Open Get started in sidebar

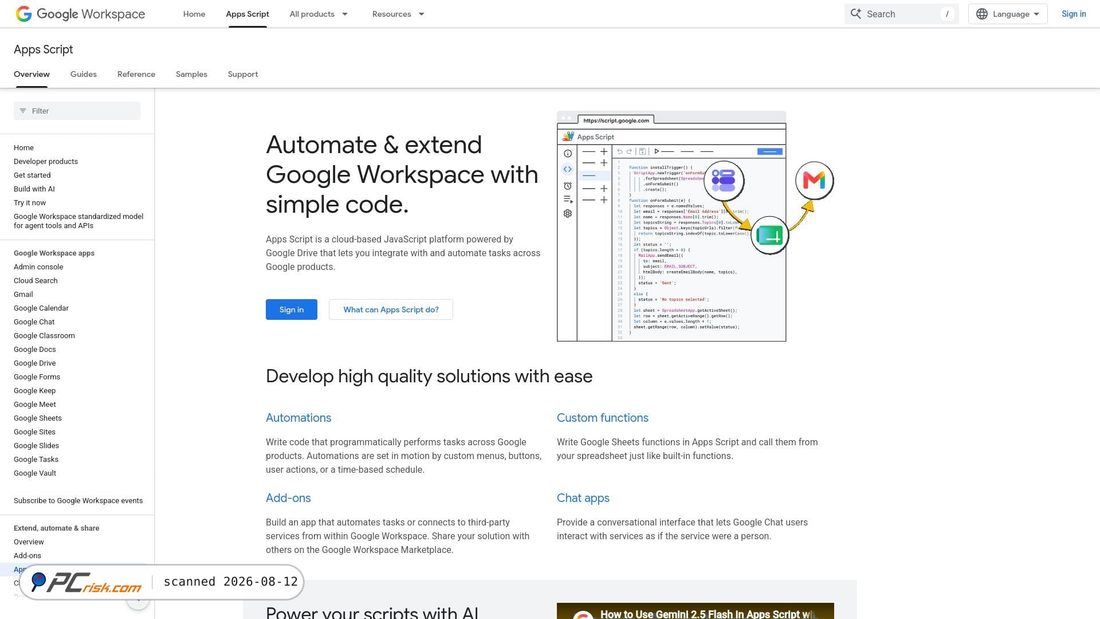(32, 175)
